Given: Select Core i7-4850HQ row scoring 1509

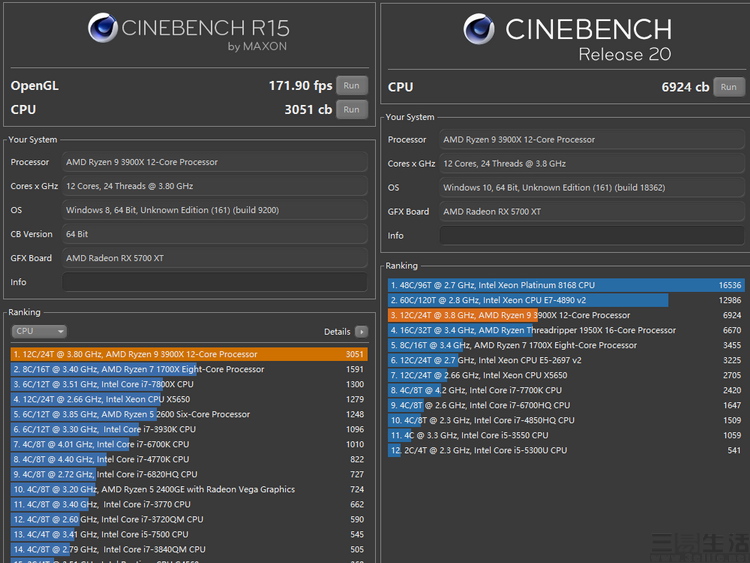Looking at the screenshot, I should pyautogui.click(x=566, y=420).
